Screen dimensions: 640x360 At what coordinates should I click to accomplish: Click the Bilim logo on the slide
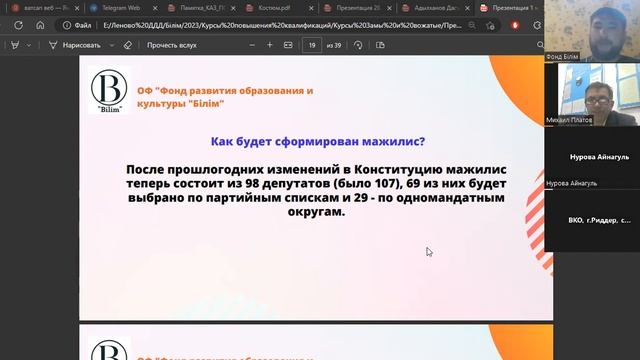coord(109,91)
